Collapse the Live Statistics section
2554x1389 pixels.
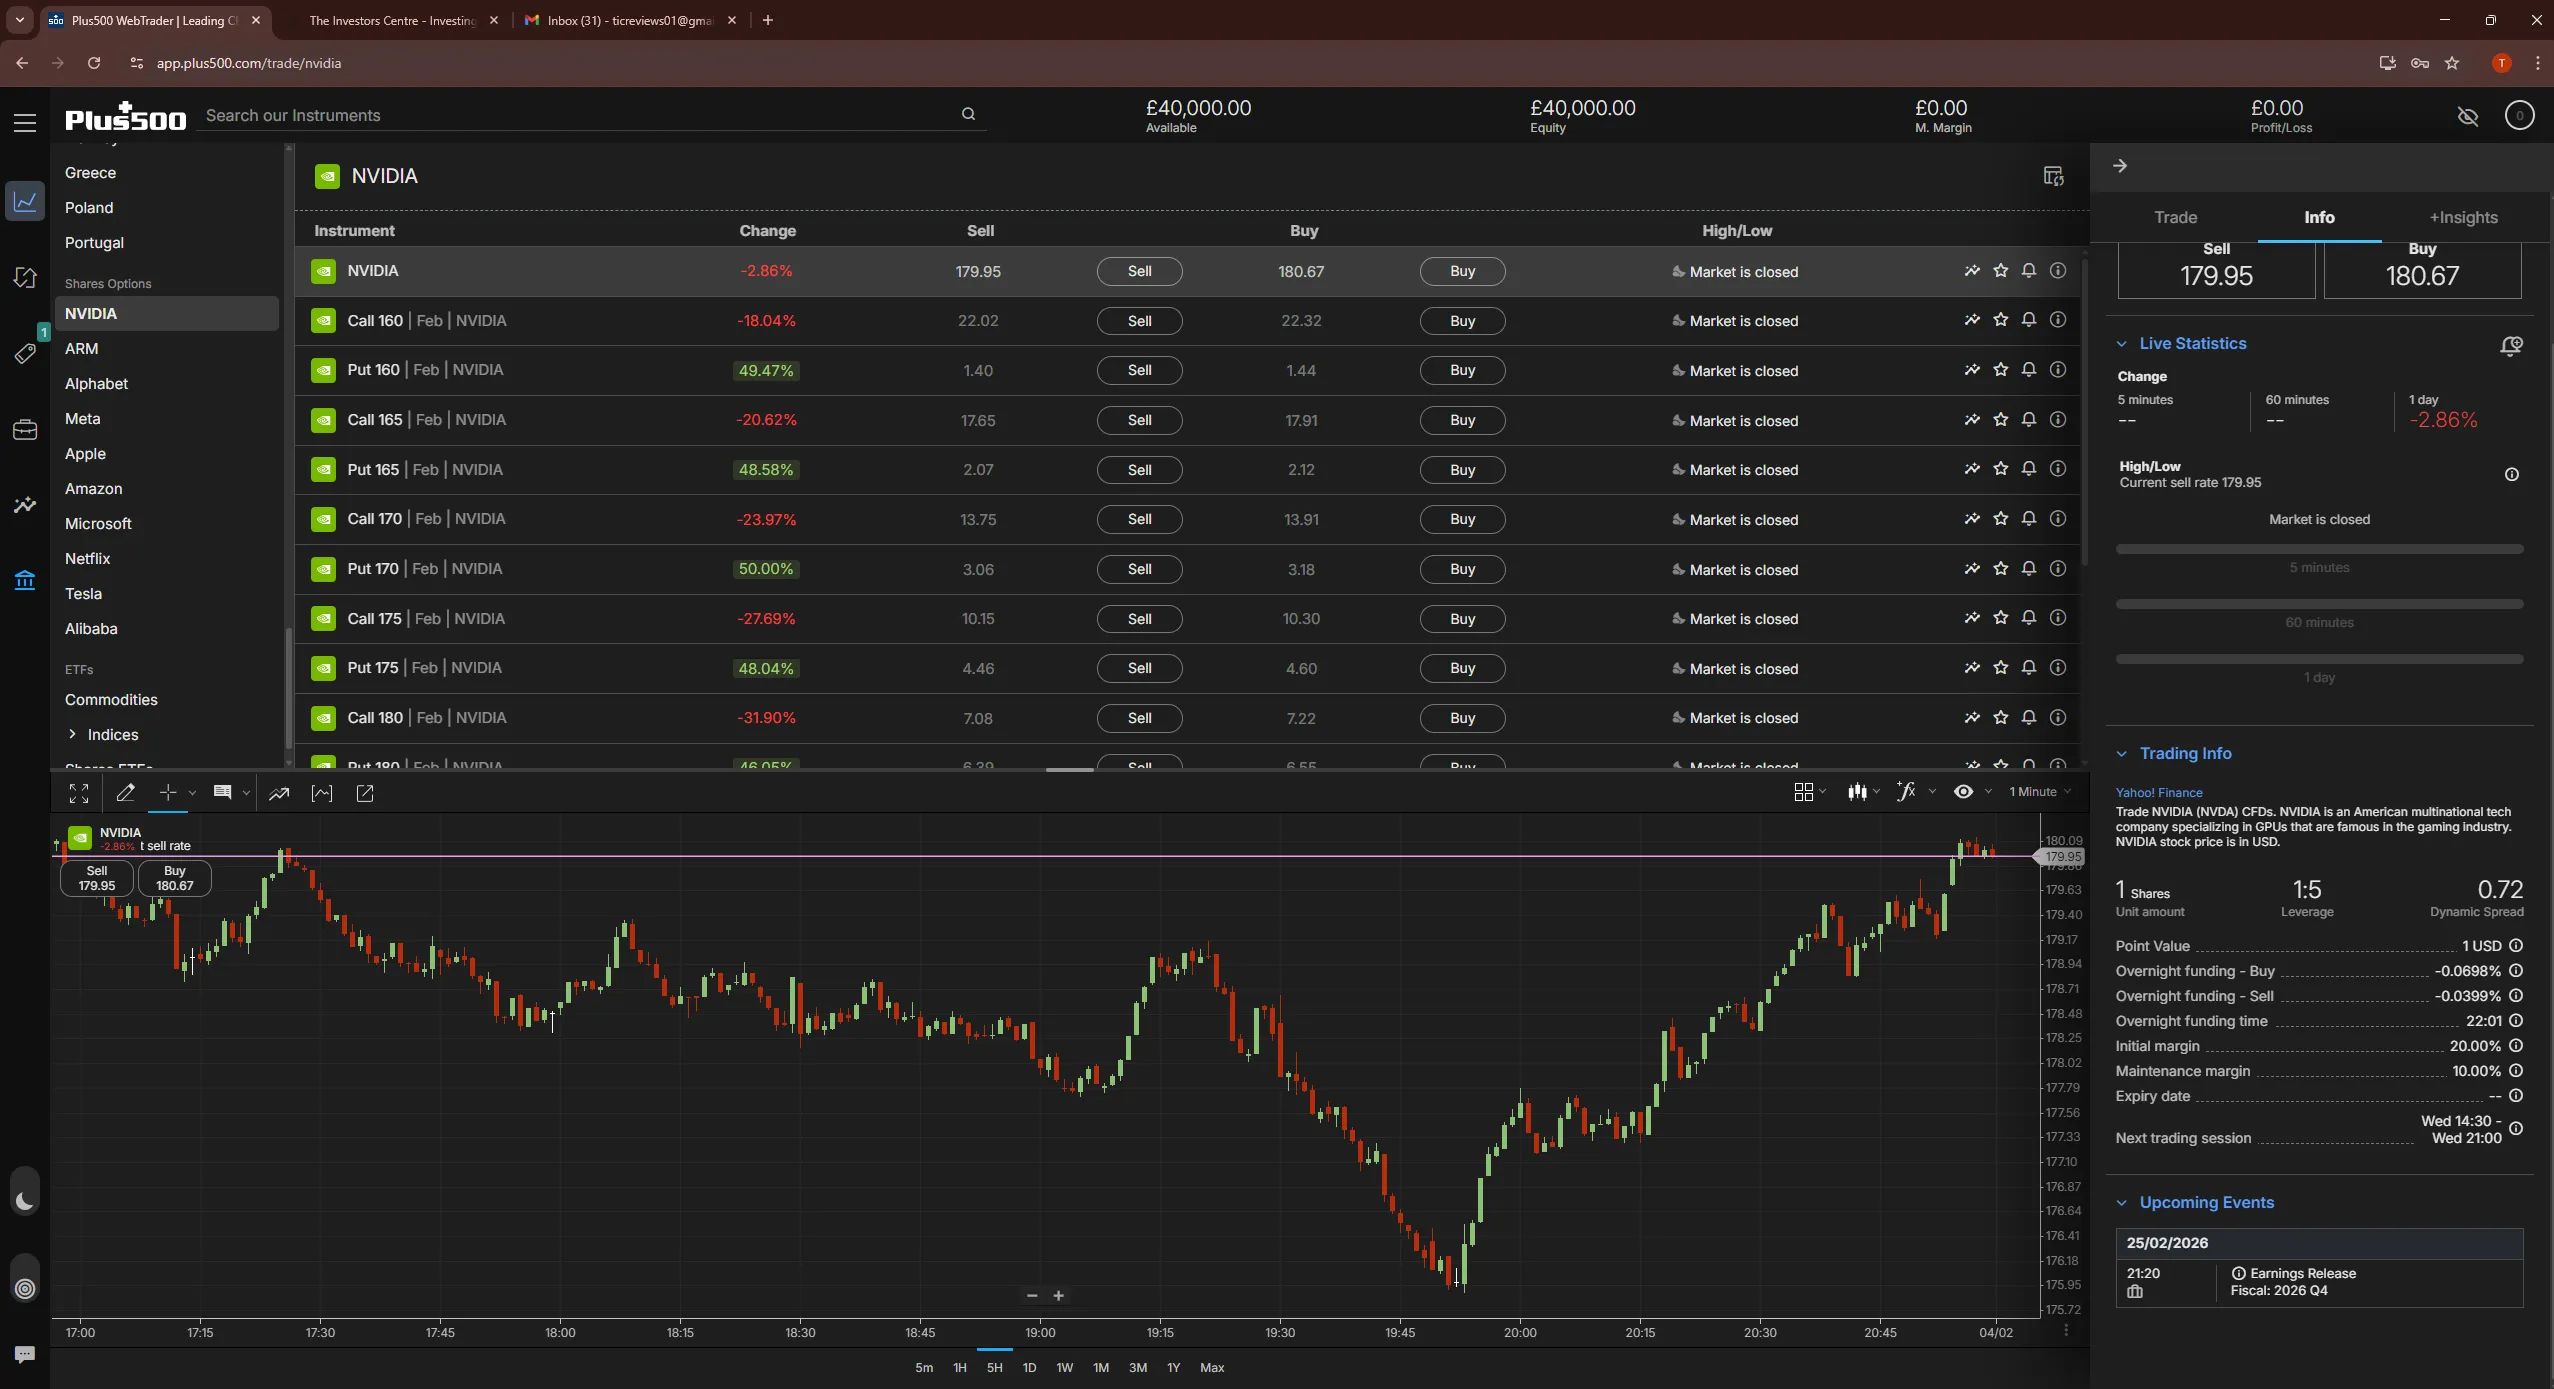[2121, 344]
